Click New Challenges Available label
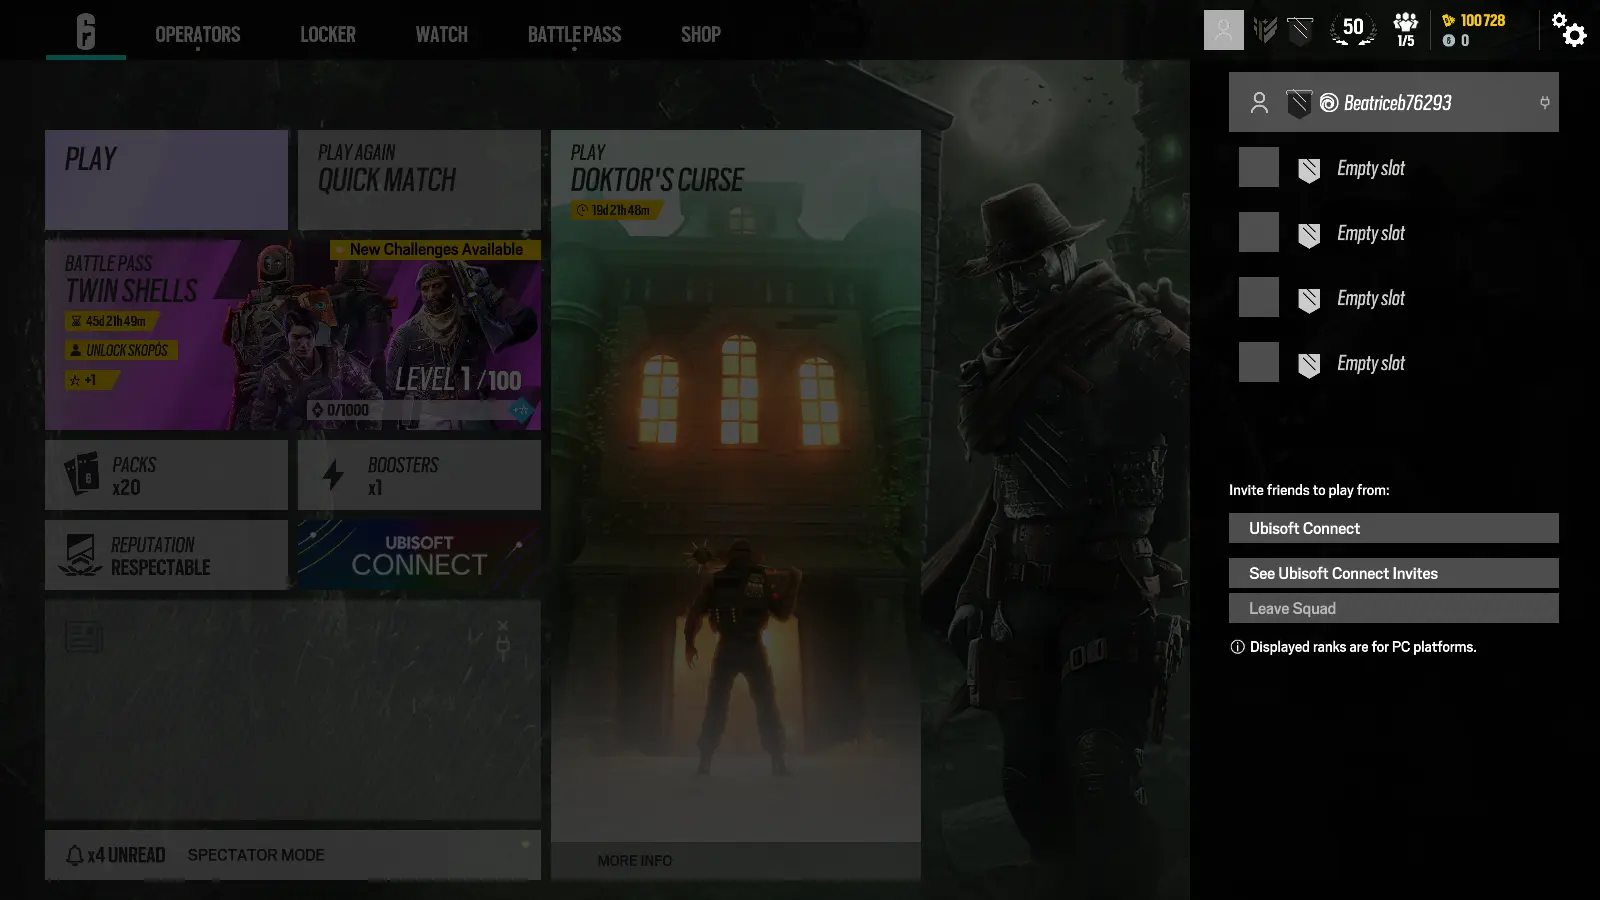Image resolution: width=1600 pixels, height=900 pixels. click(x=436, y=249)
